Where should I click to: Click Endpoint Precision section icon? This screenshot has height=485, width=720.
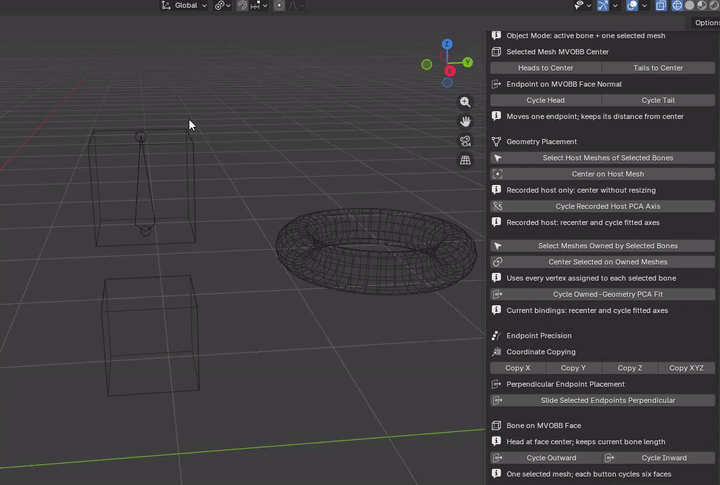click(496, 336)
